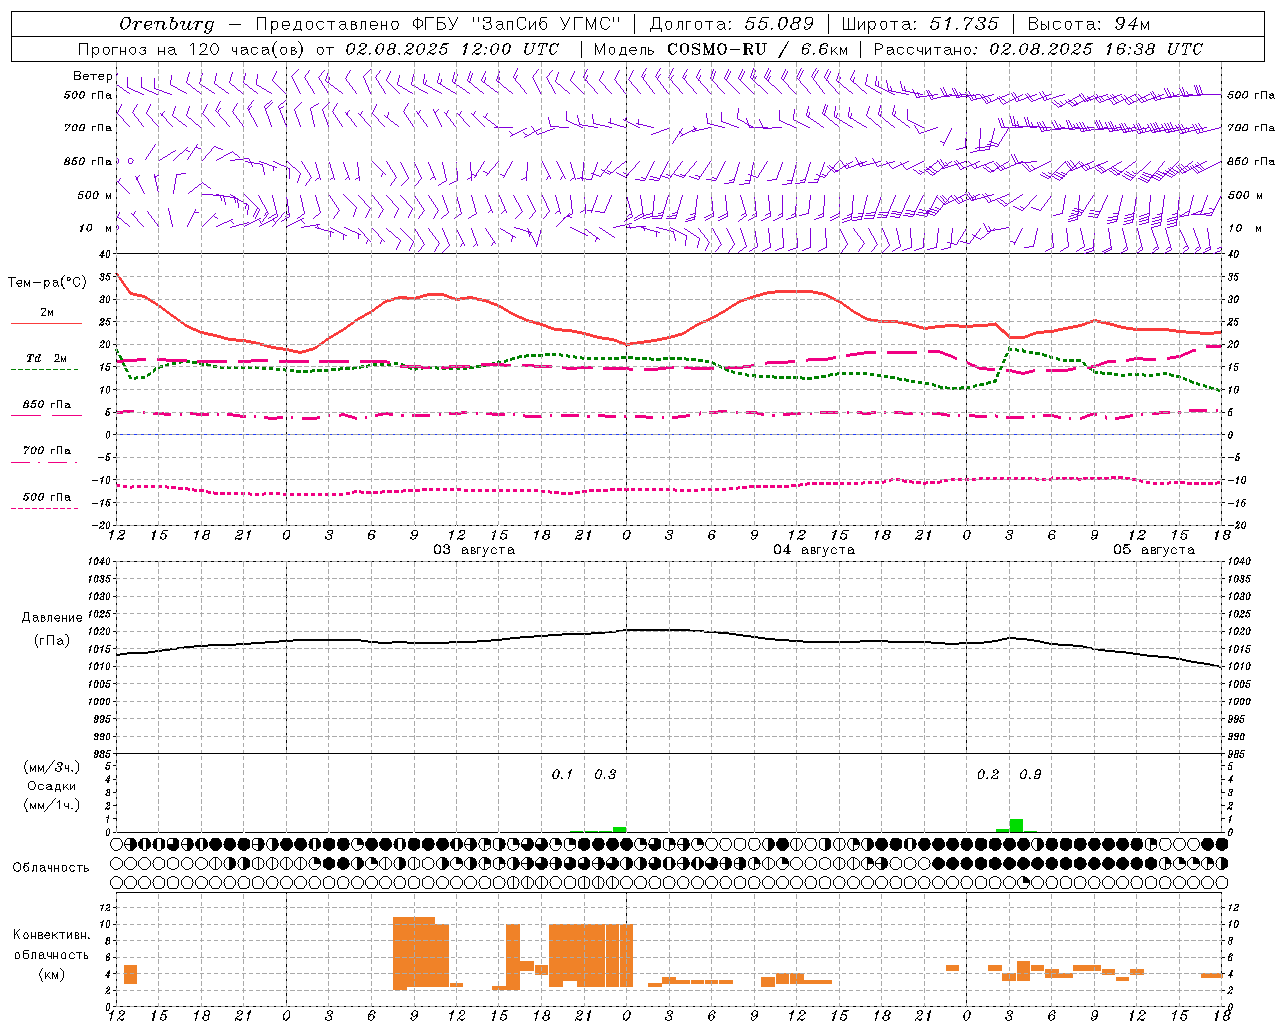Screen dimensions: 1280x1024
Task: Select the "Долгота: 55.089" header value
Action: tap(732, 24)
